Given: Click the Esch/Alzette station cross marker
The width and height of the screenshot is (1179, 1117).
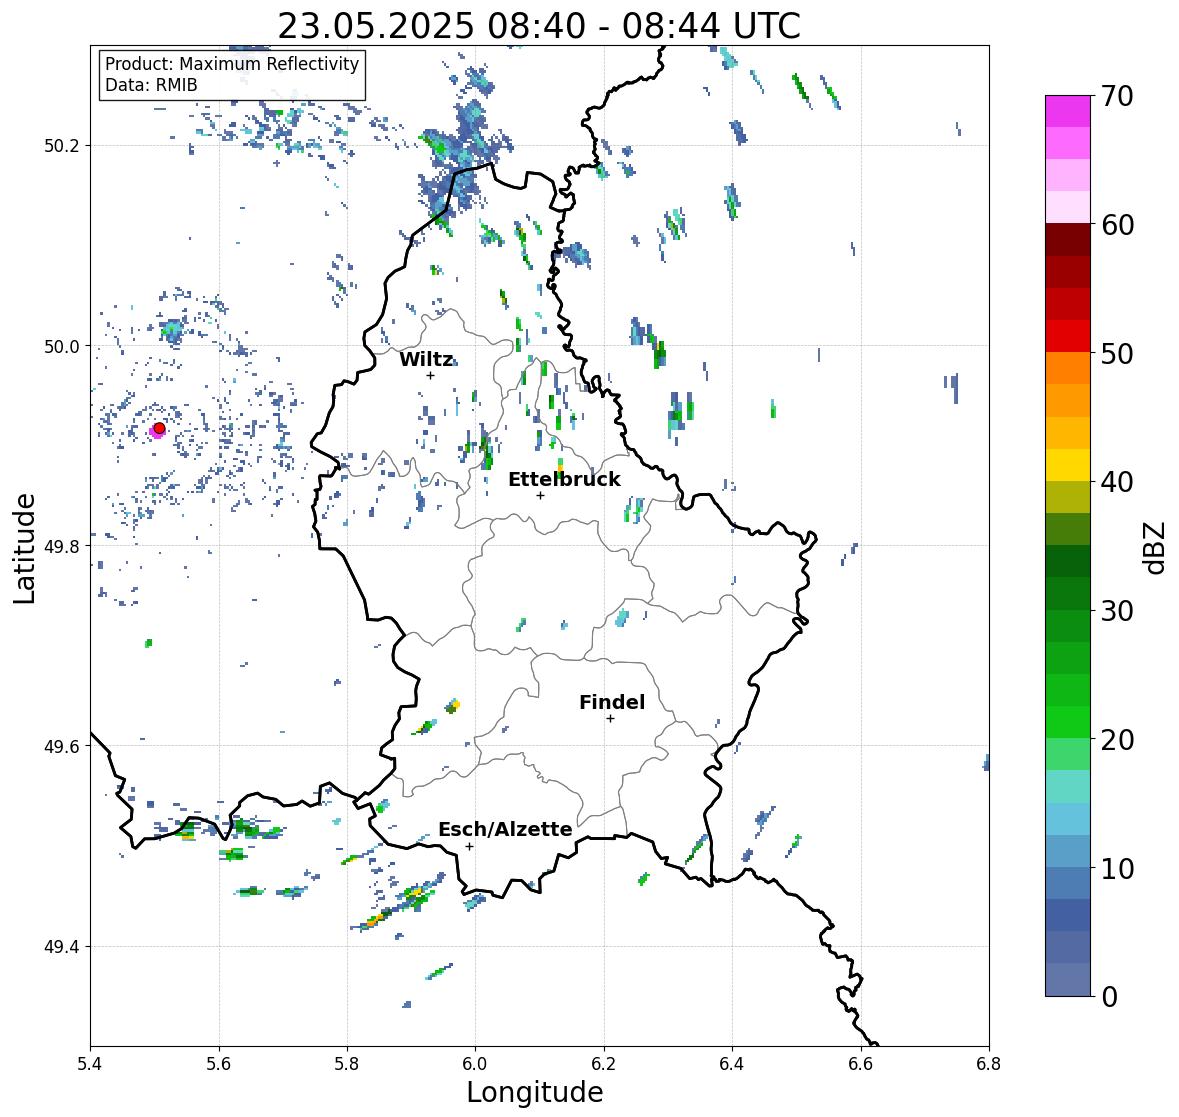Looking at the screenshot, I should 469,846.
